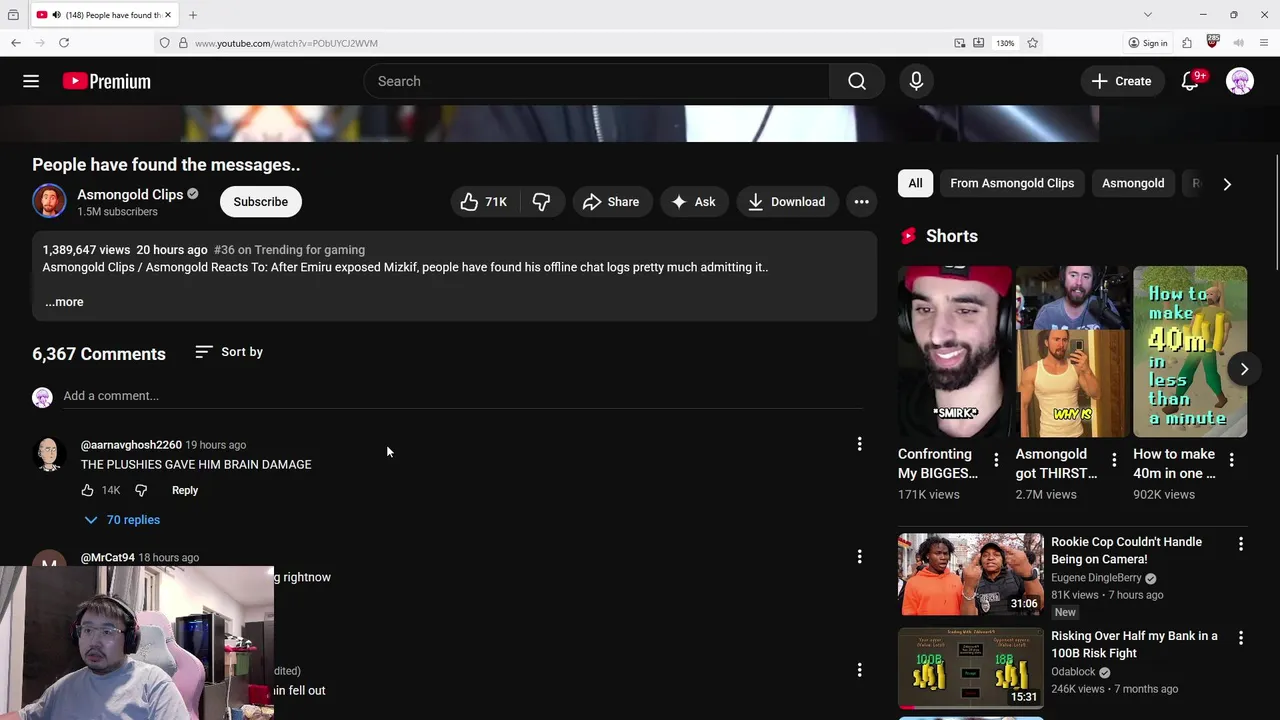Go to YouTube Premium home logo
Screen dimensions: 1280x720
pos(106,81)
